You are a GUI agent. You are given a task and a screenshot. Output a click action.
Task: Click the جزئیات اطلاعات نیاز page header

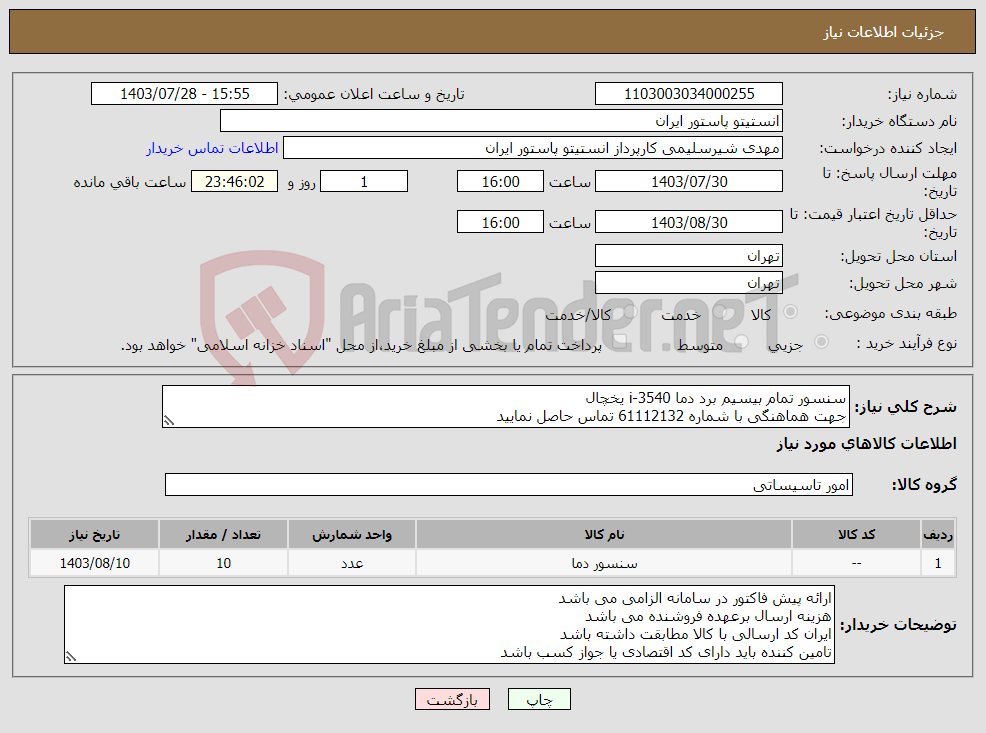click(884, 32)
